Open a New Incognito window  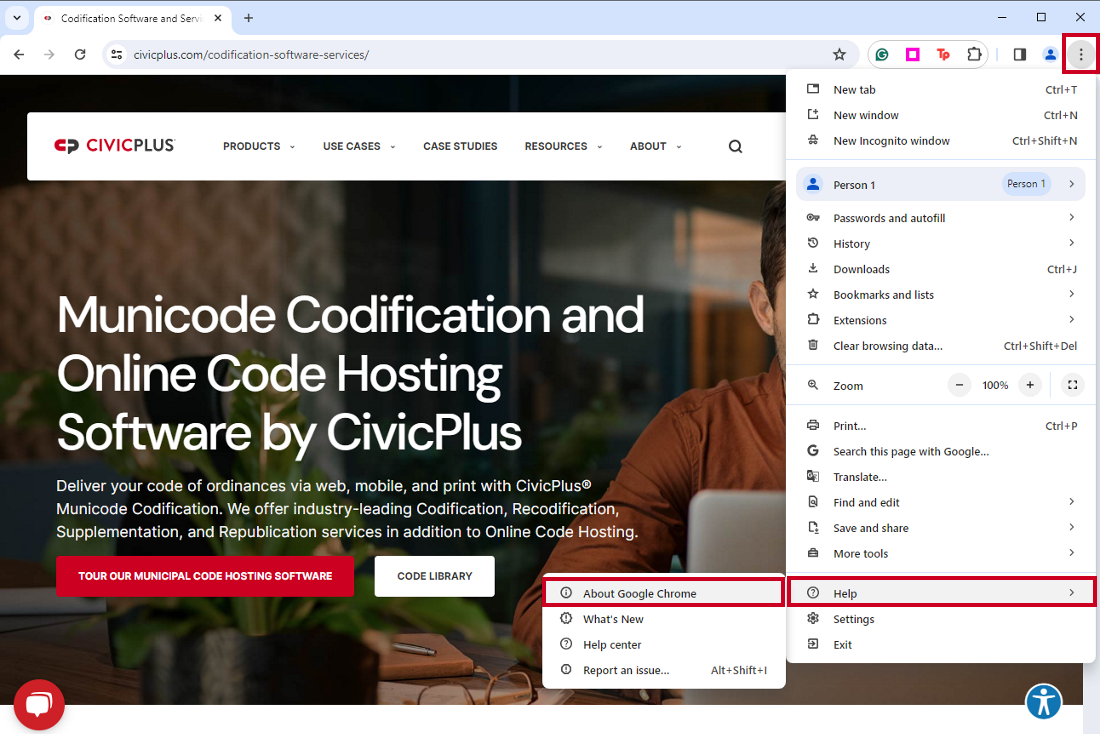[941, 141]
